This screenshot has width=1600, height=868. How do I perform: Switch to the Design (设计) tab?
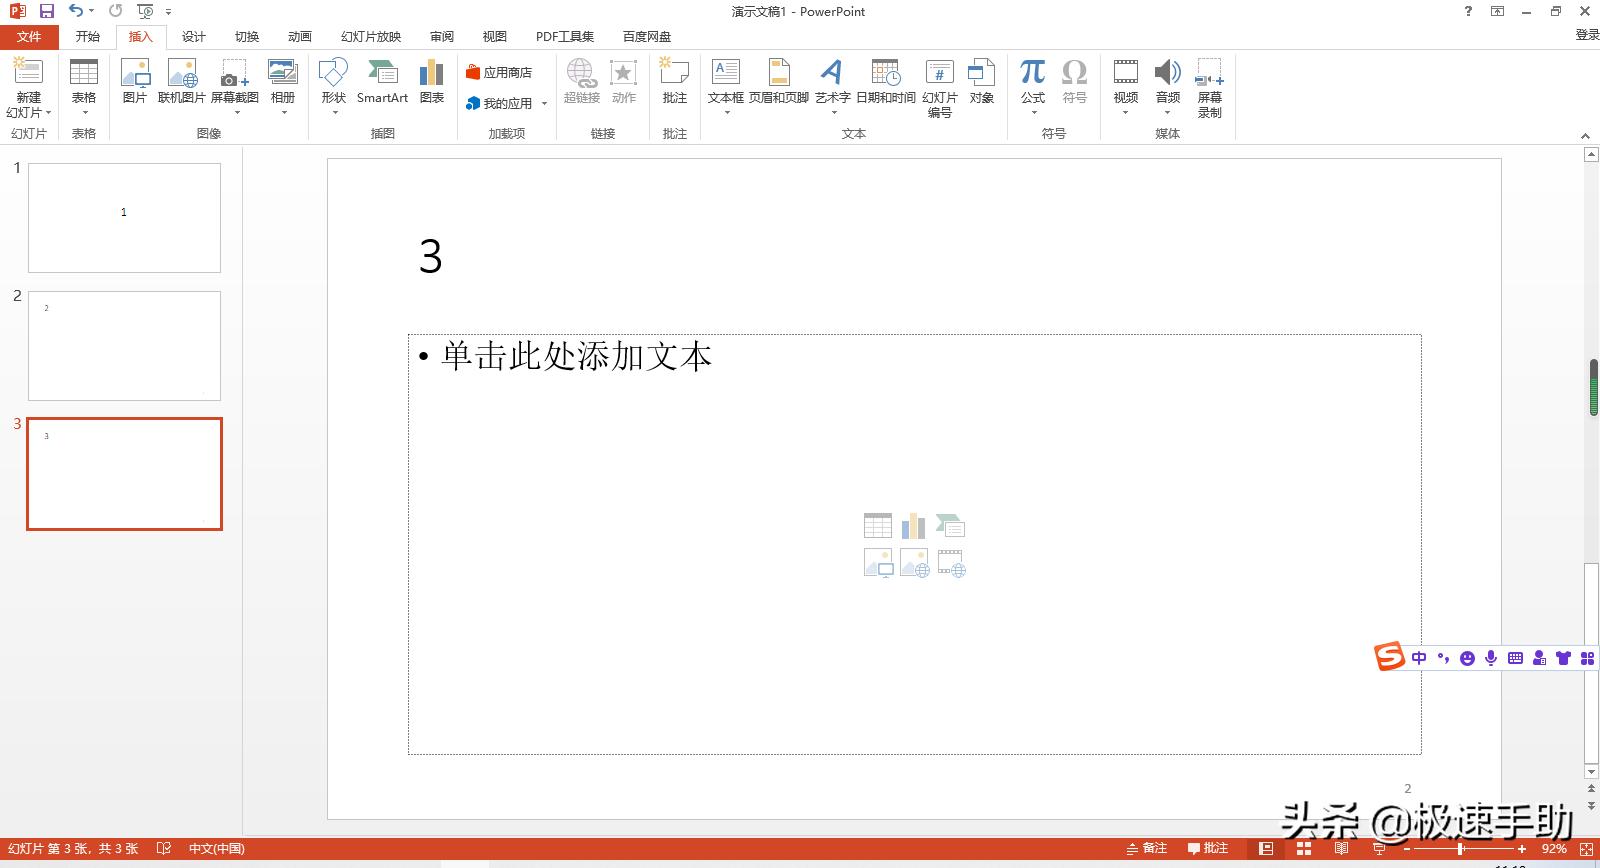[x=194, y=37]
